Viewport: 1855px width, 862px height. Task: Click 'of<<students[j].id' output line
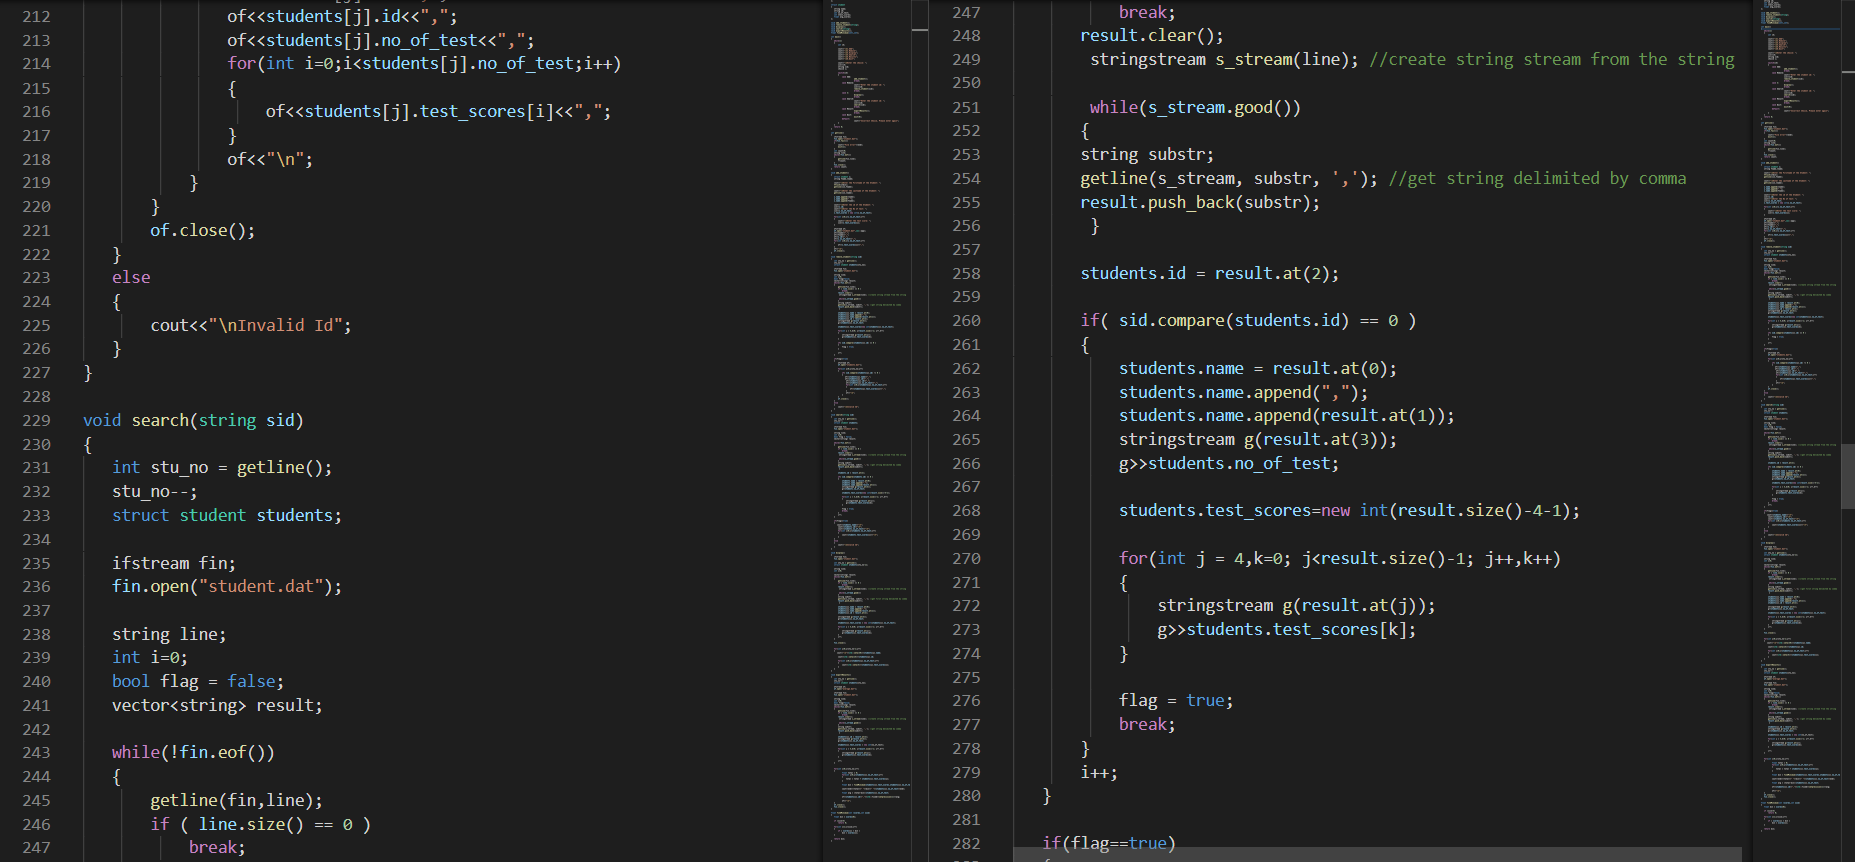[x=342, y=16]
